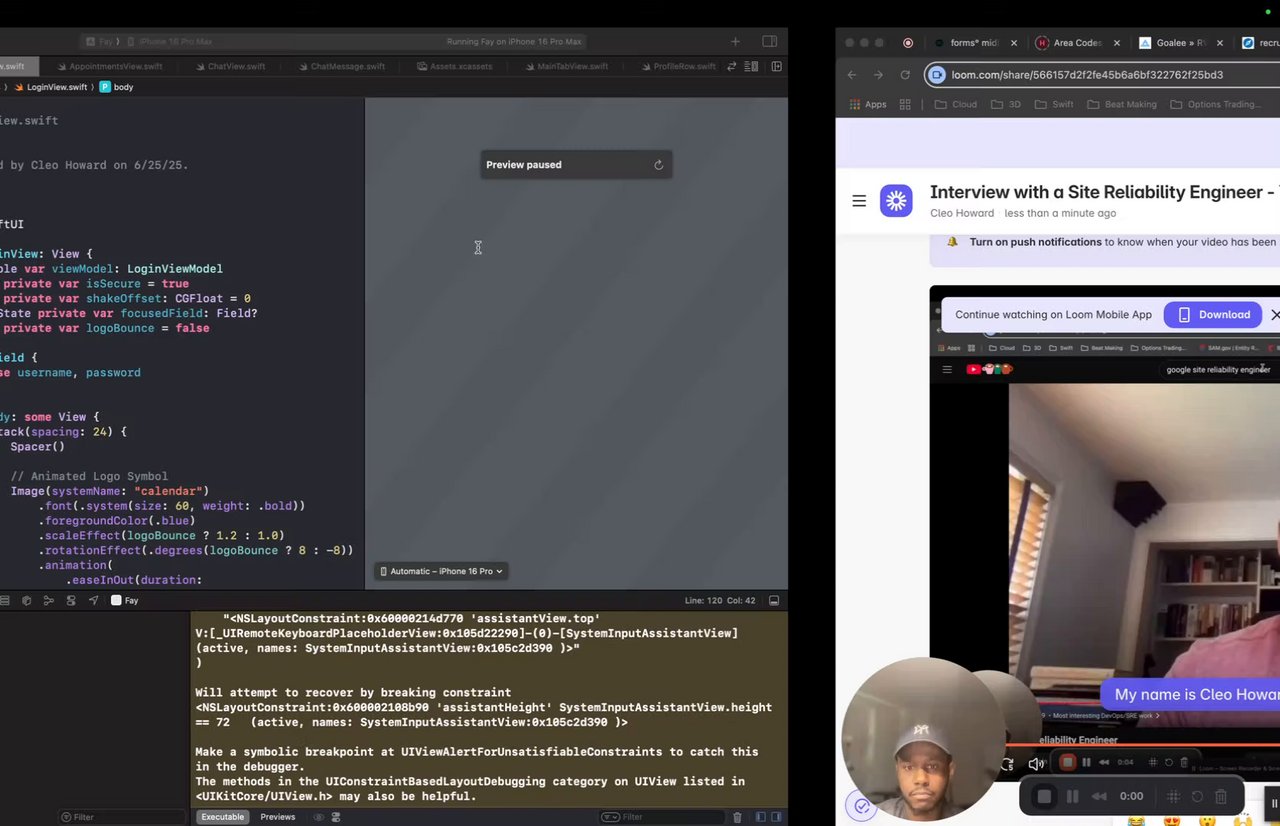1280x826 pixels.
Task: Select the Fay process in debug bar
Action: point(124,600)
